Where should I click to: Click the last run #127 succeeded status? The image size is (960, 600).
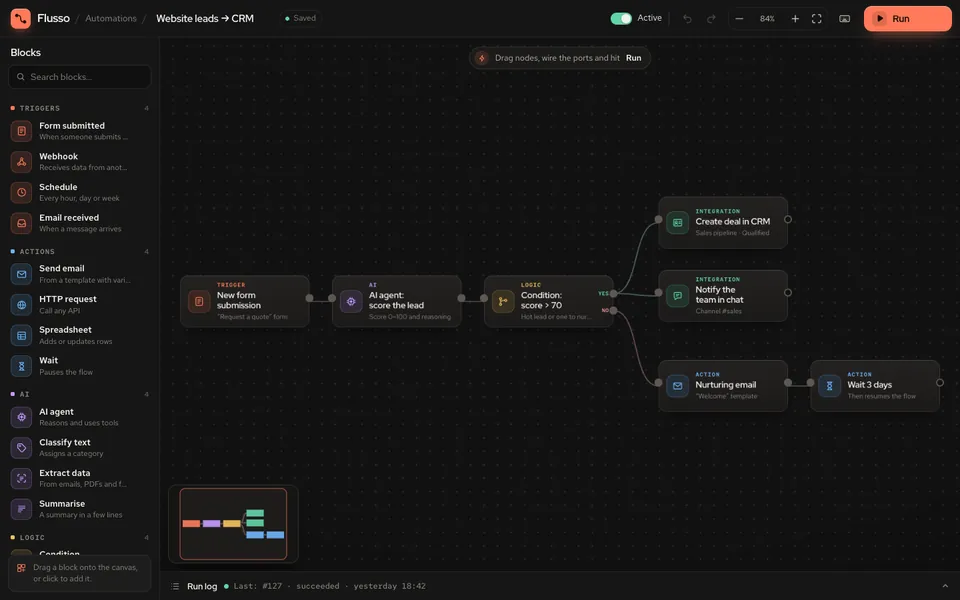324,586
